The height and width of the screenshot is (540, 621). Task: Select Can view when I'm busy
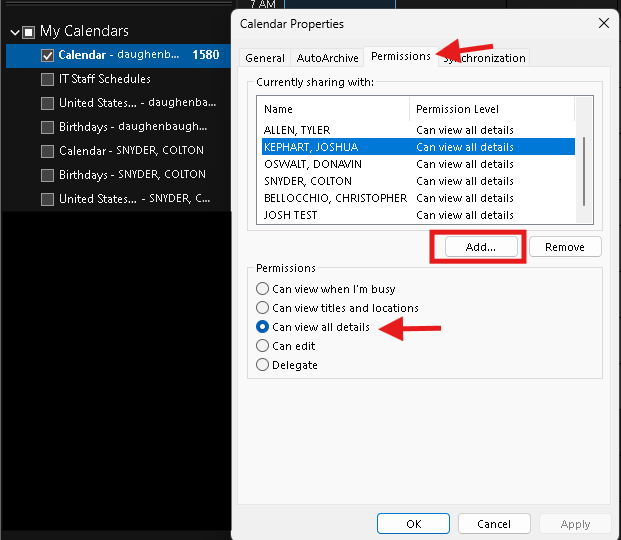263,289
